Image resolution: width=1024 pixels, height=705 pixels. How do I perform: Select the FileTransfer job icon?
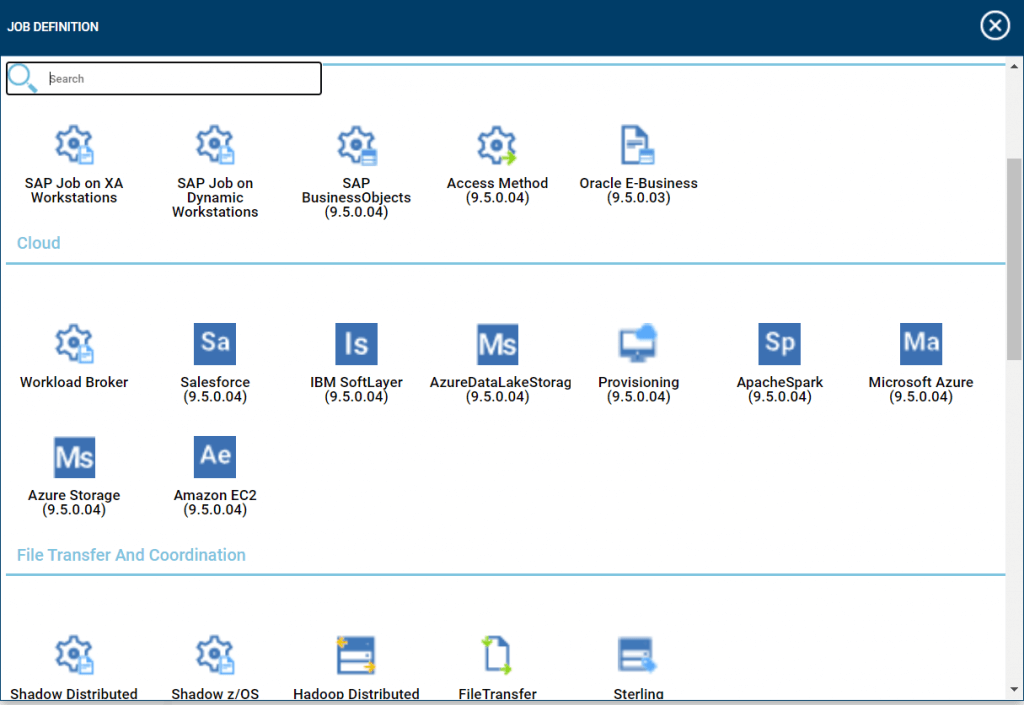coord(497,655)
